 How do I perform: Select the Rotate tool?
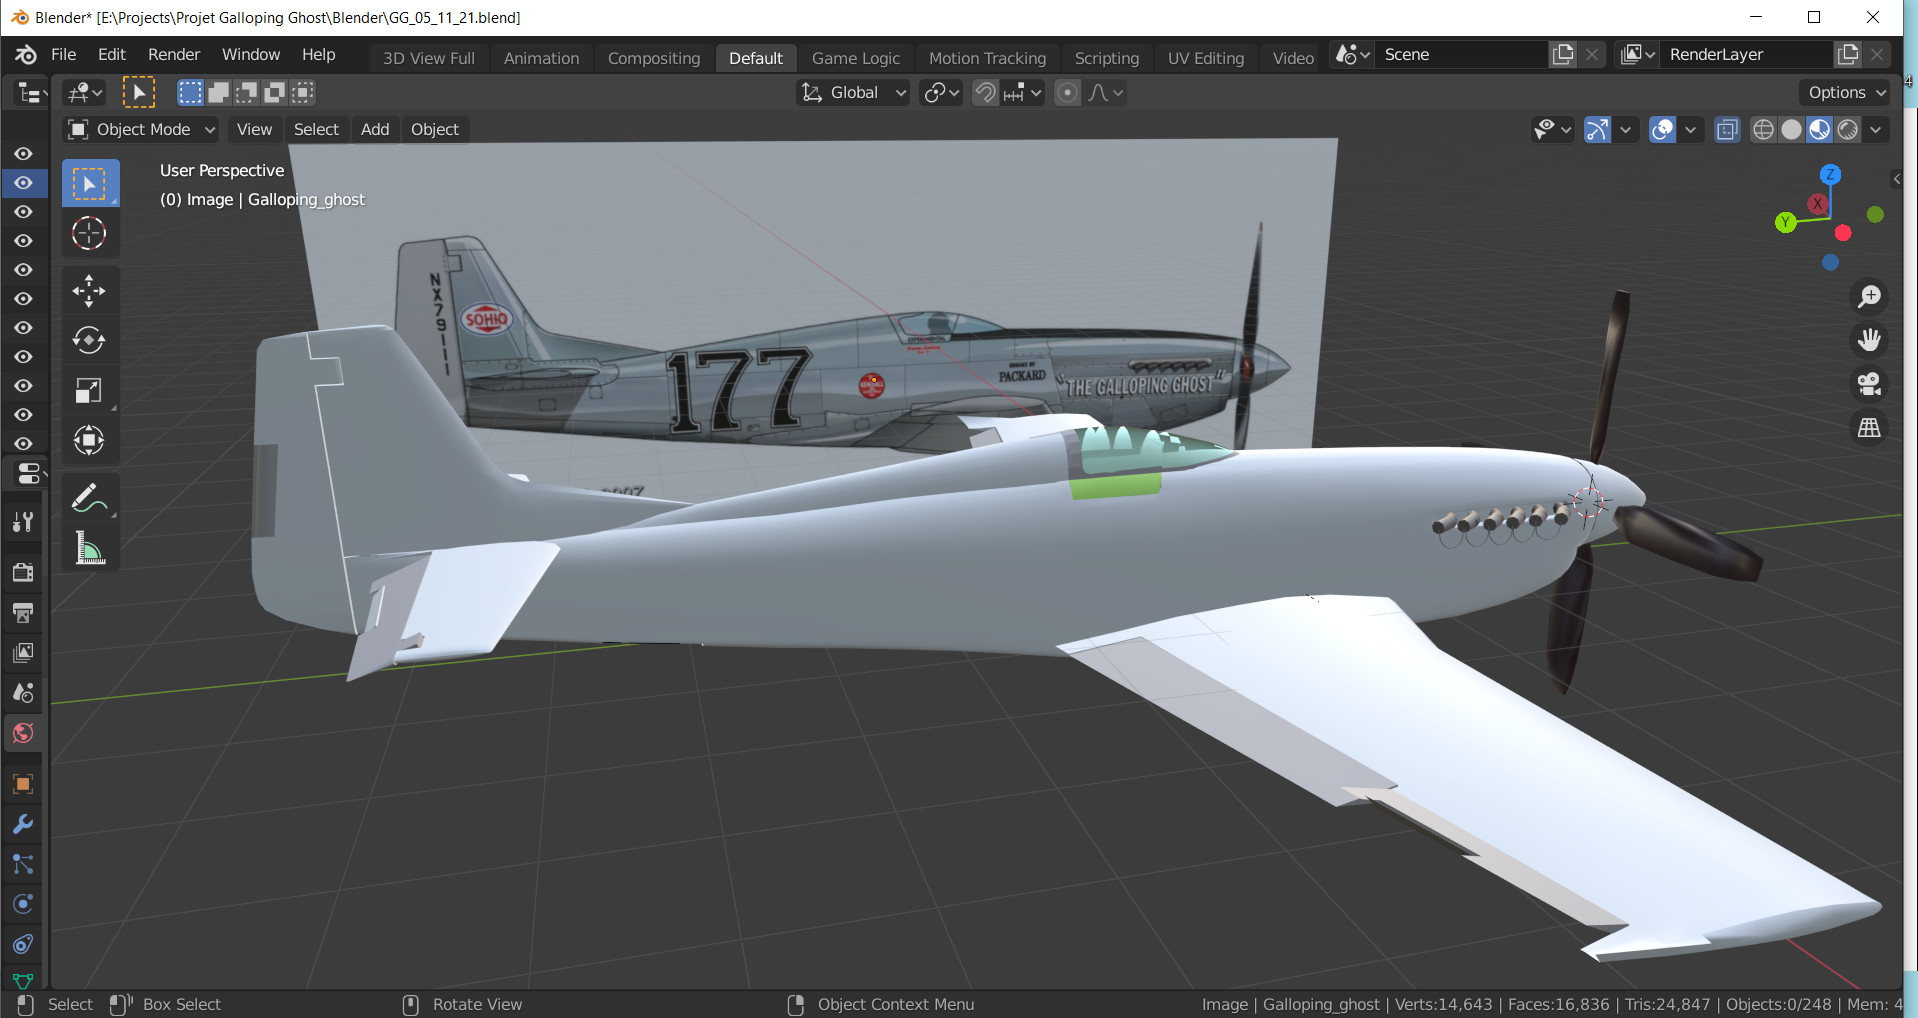[90, 340]
